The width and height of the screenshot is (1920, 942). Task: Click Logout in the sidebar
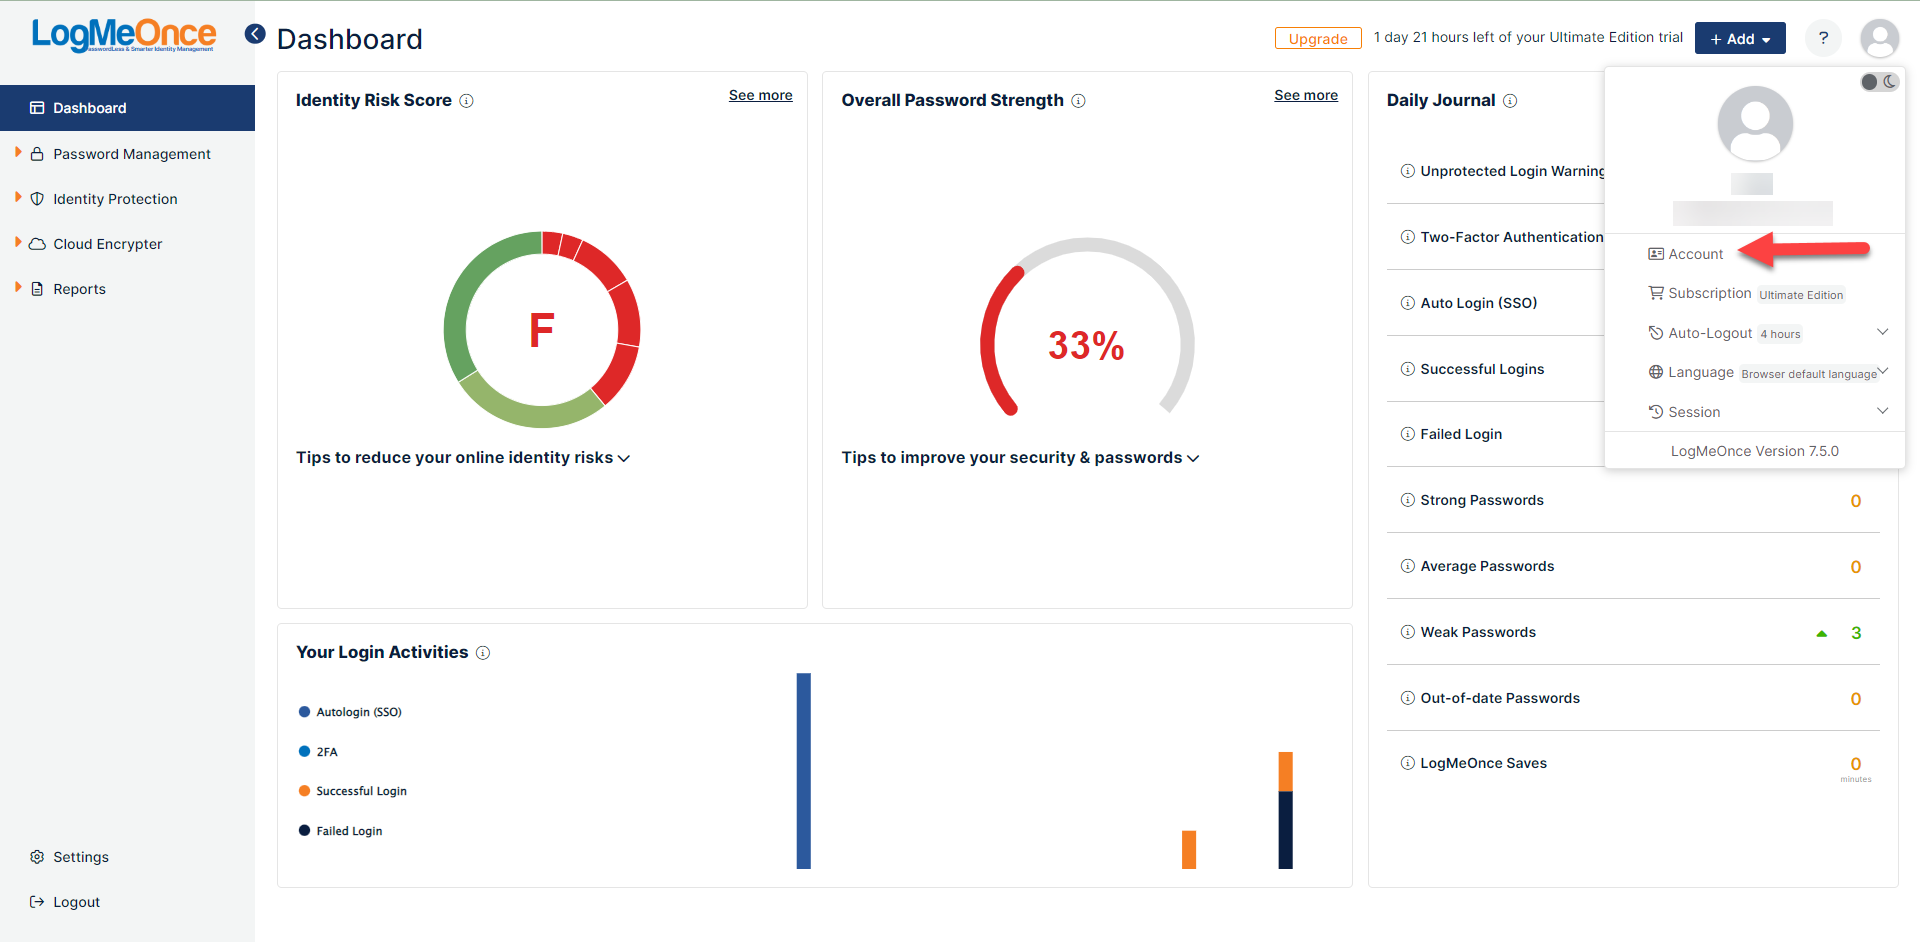[65, 902]
